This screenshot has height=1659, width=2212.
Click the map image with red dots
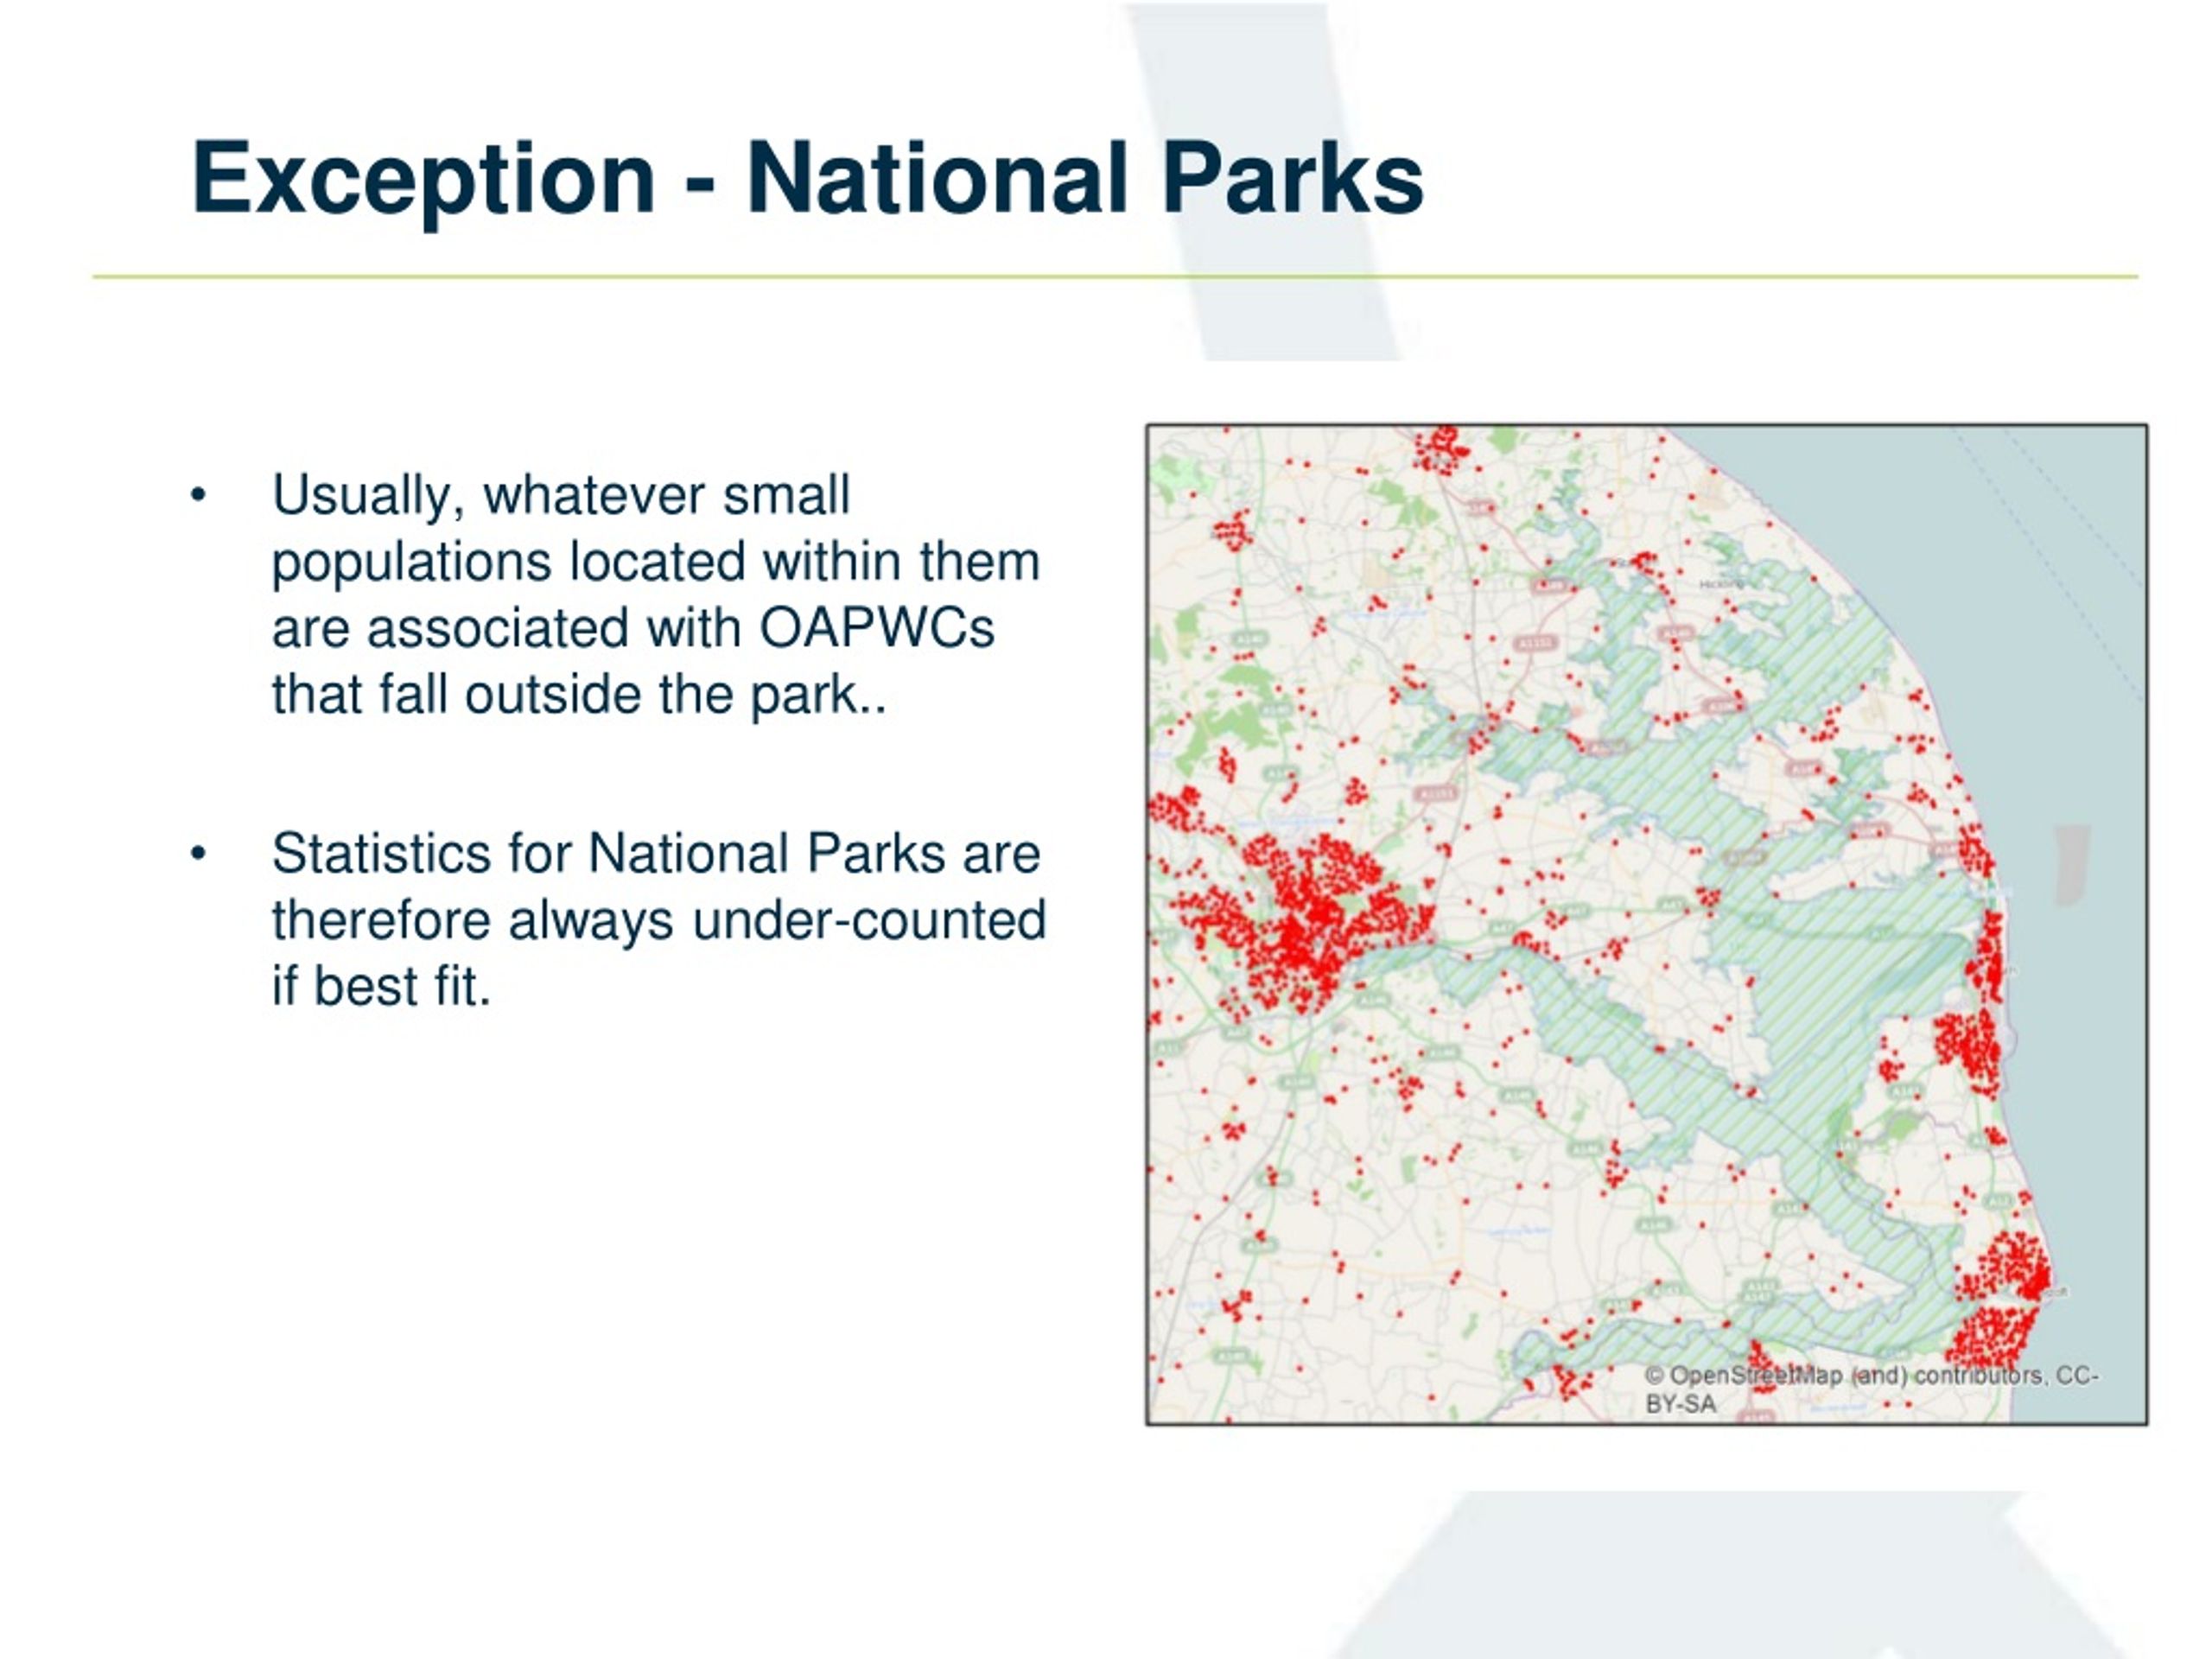(x=1646, y=924)
